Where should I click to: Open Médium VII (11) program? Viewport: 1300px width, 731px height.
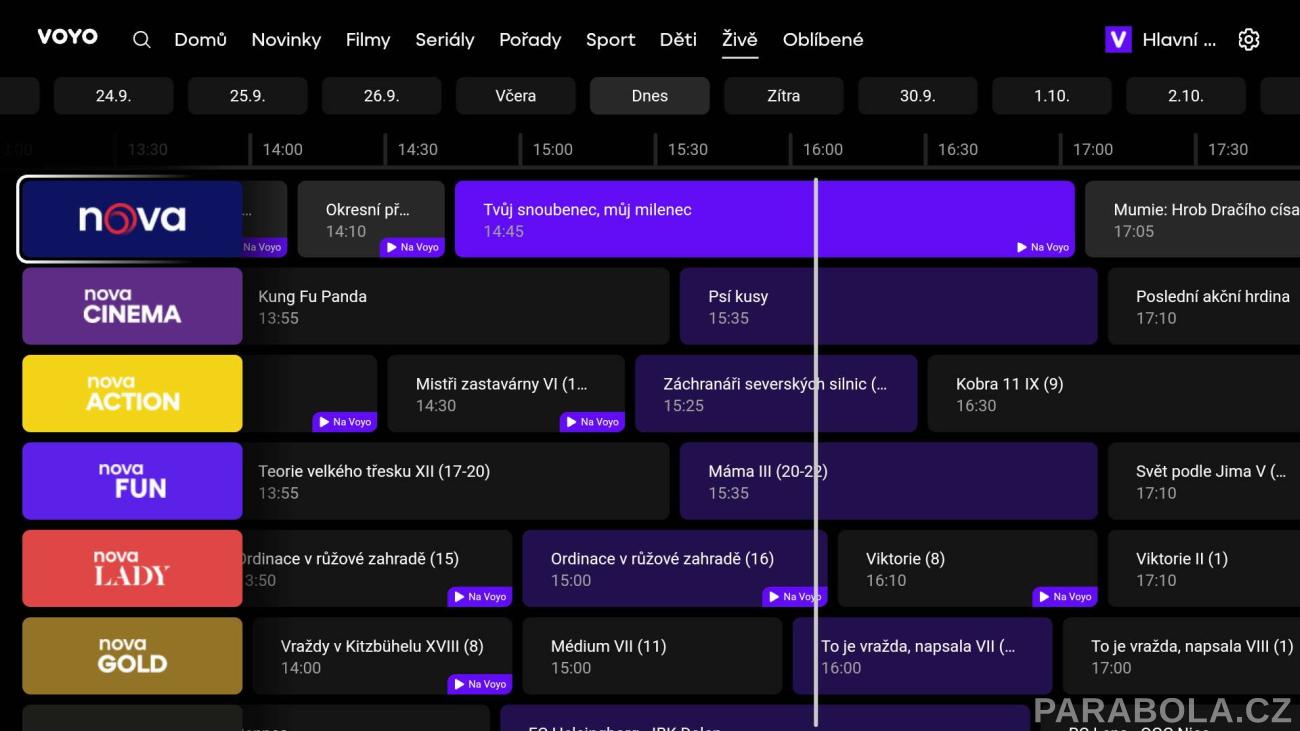point(652,656)
